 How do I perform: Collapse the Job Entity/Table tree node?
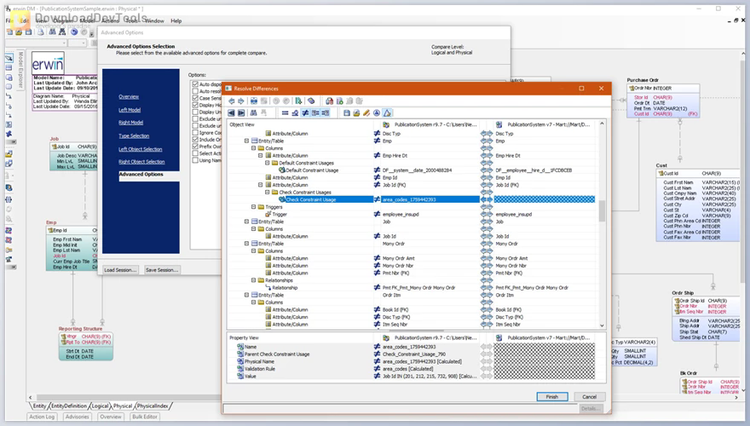coord(247,222)
